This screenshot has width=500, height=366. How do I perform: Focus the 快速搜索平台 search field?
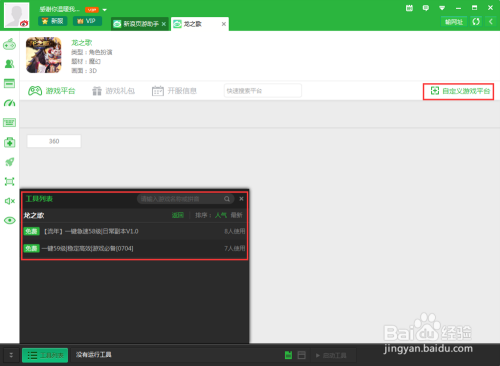pos(263,91)
